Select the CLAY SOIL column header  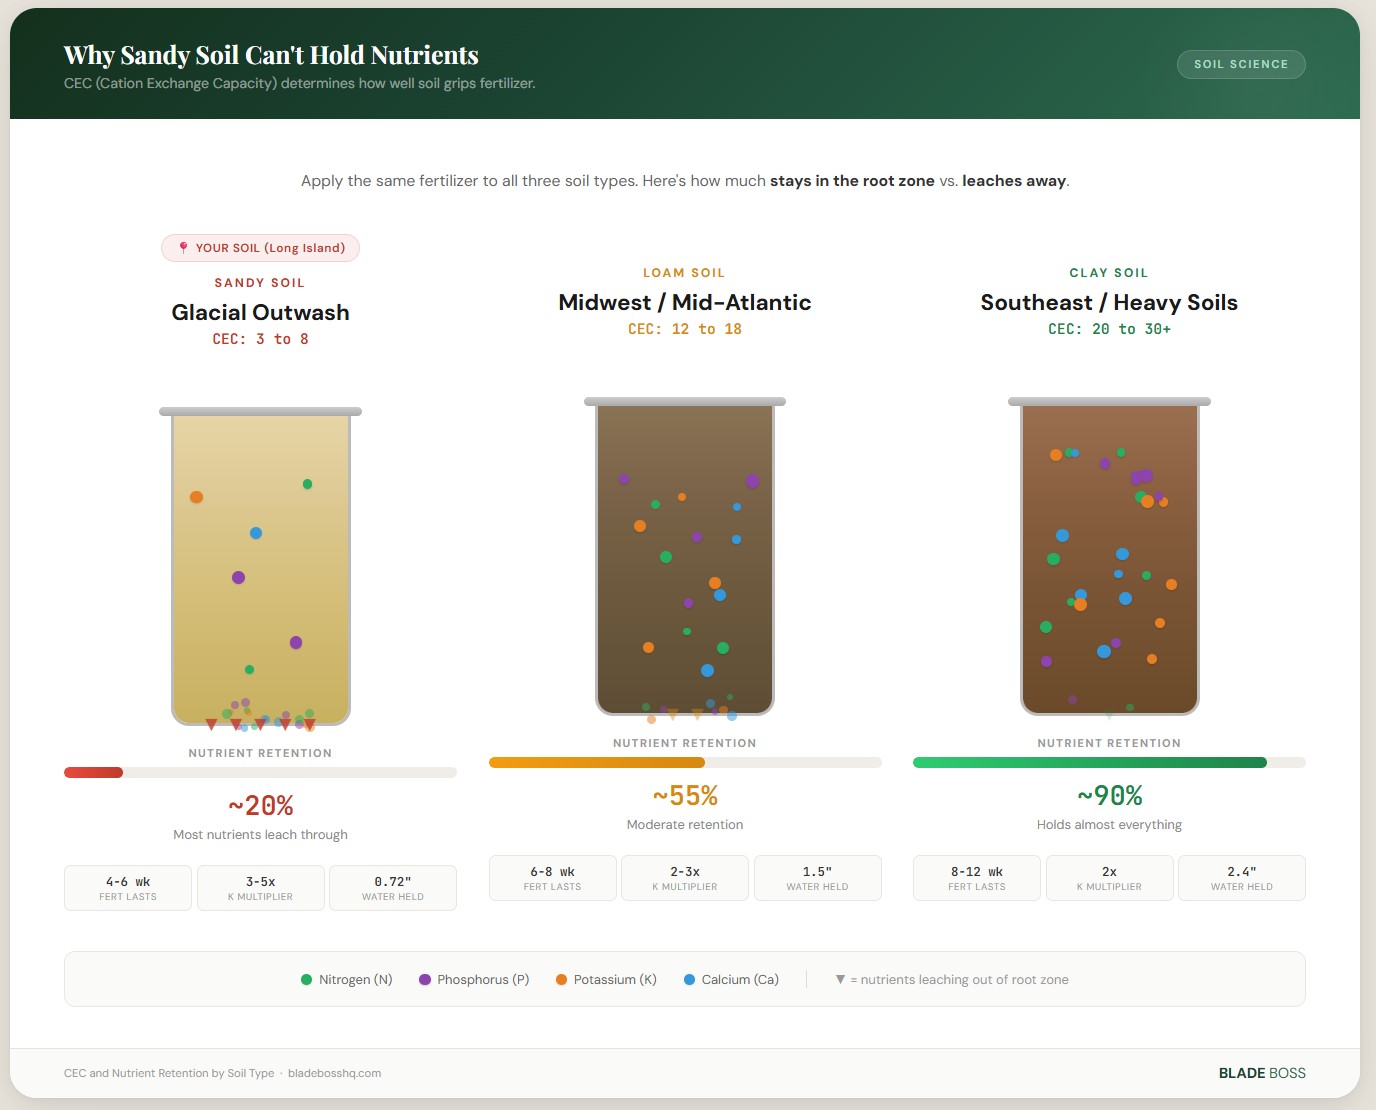pyautogui.click(x=1109, y=272)
